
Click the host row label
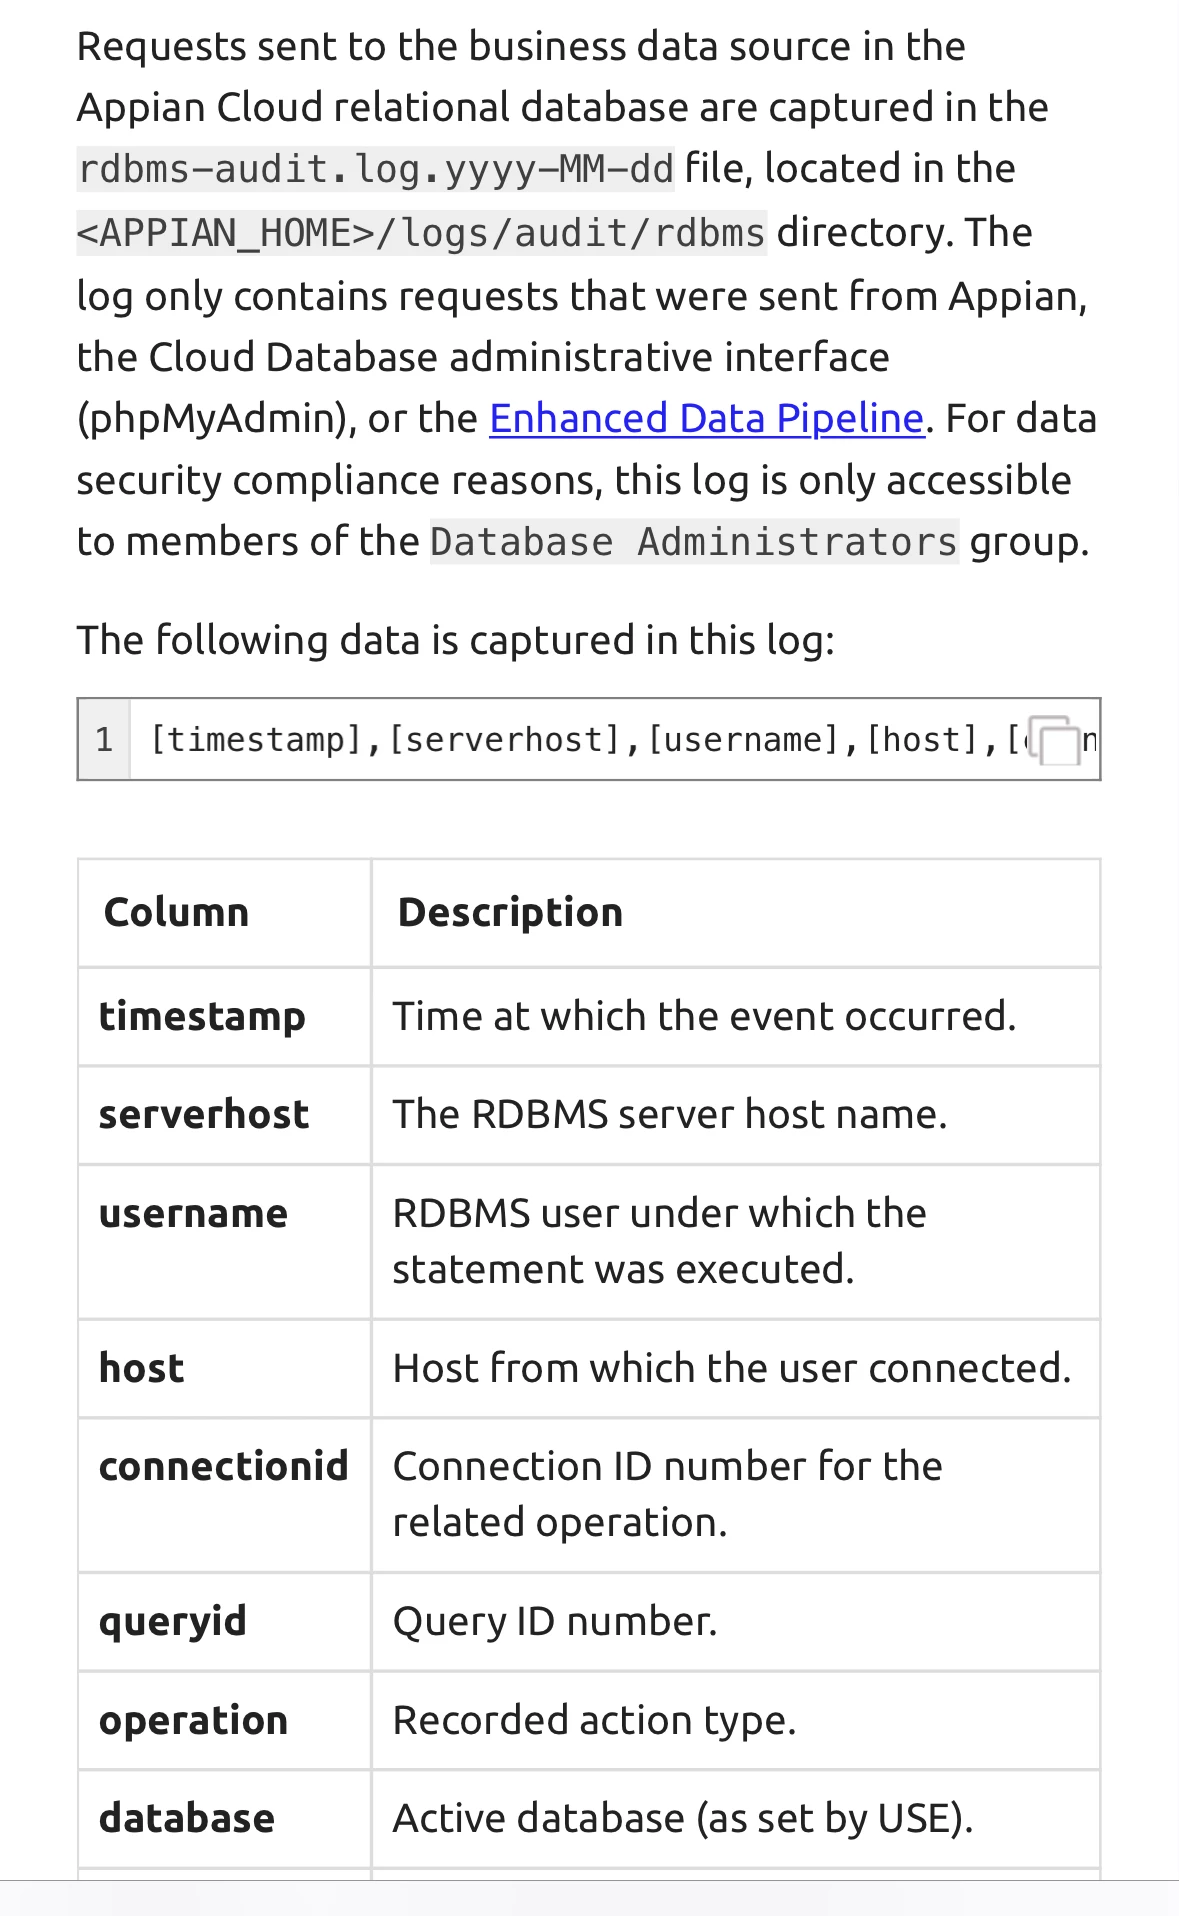[141, 1368]
